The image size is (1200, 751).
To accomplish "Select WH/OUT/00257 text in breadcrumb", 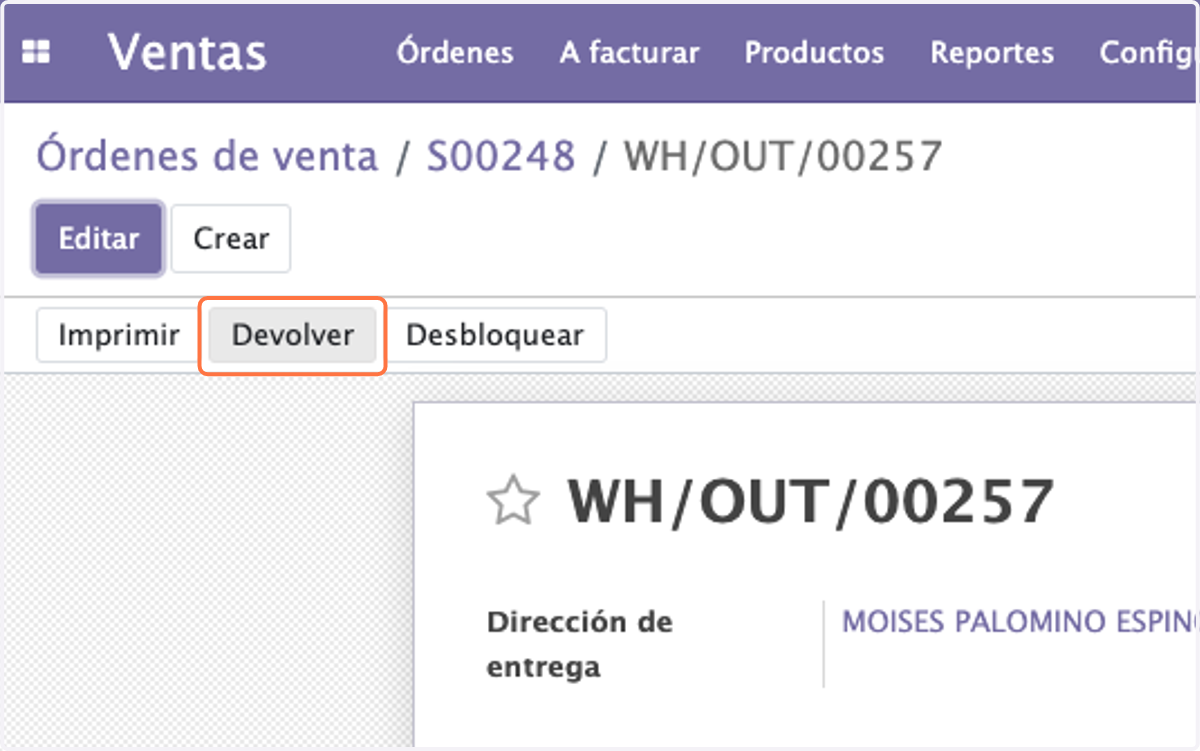I will coord(783,156).
